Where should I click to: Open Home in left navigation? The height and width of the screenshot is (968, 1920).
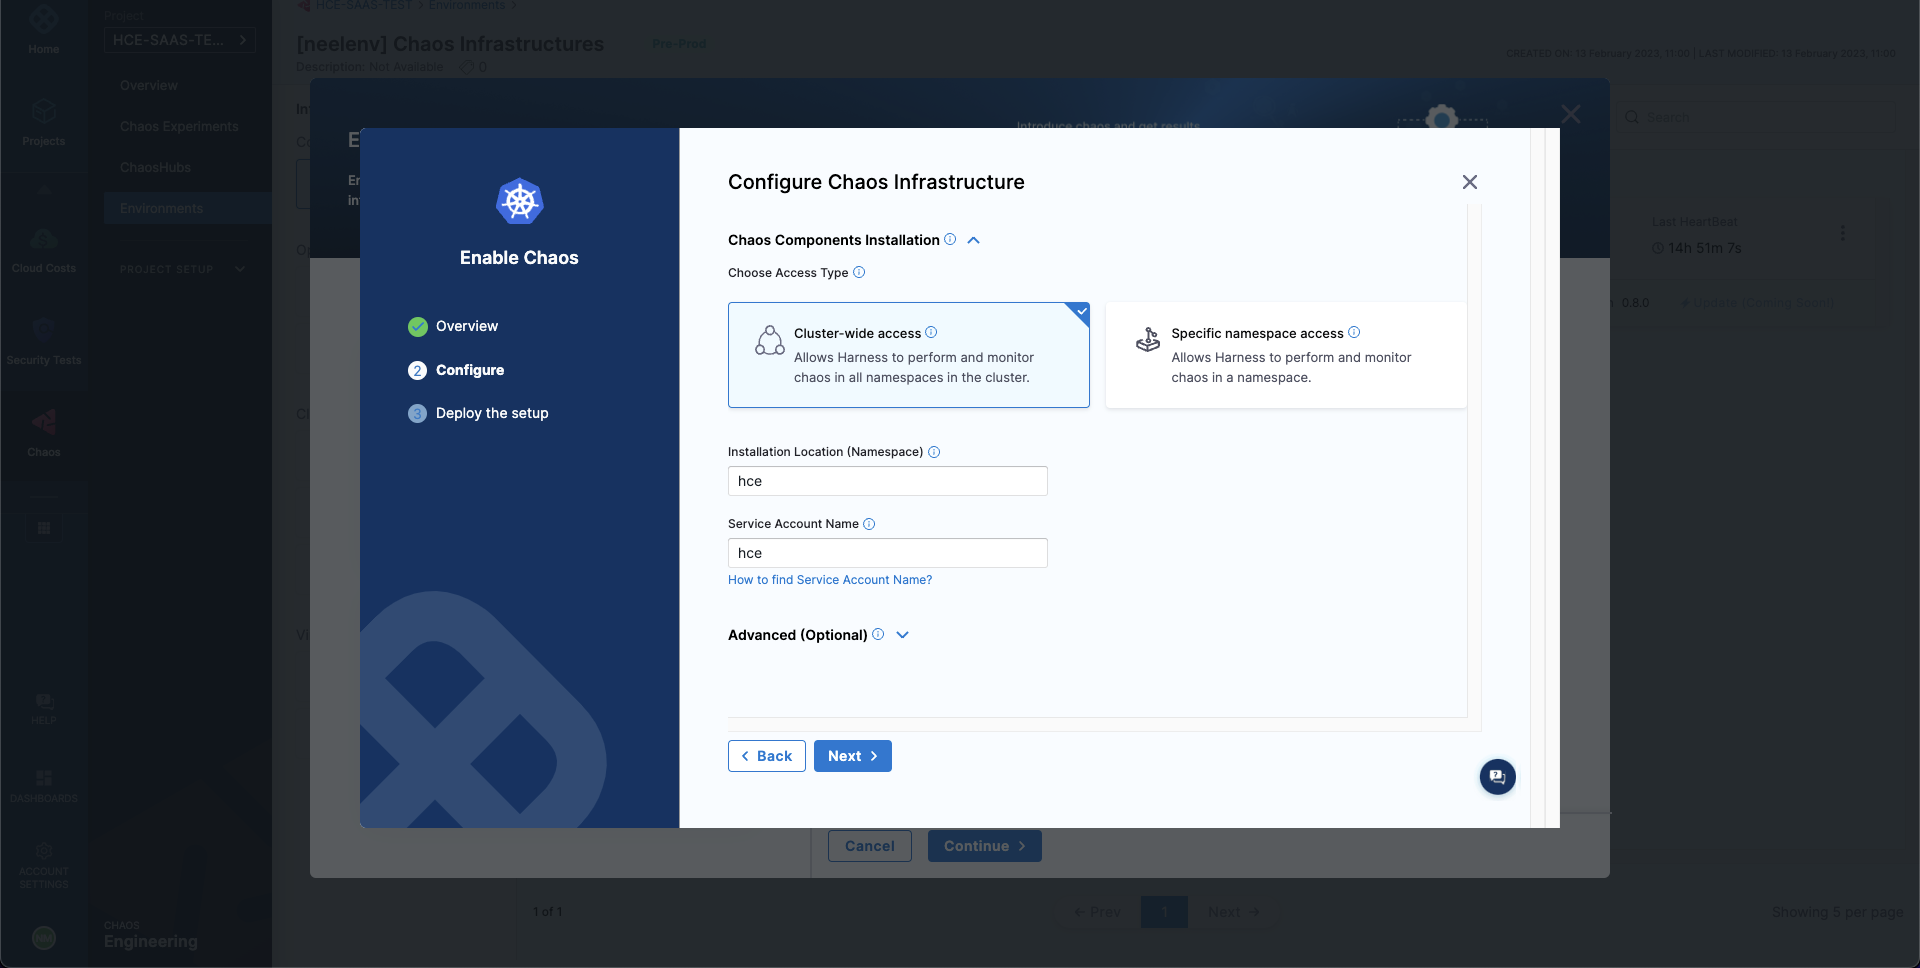pos(44,28)
